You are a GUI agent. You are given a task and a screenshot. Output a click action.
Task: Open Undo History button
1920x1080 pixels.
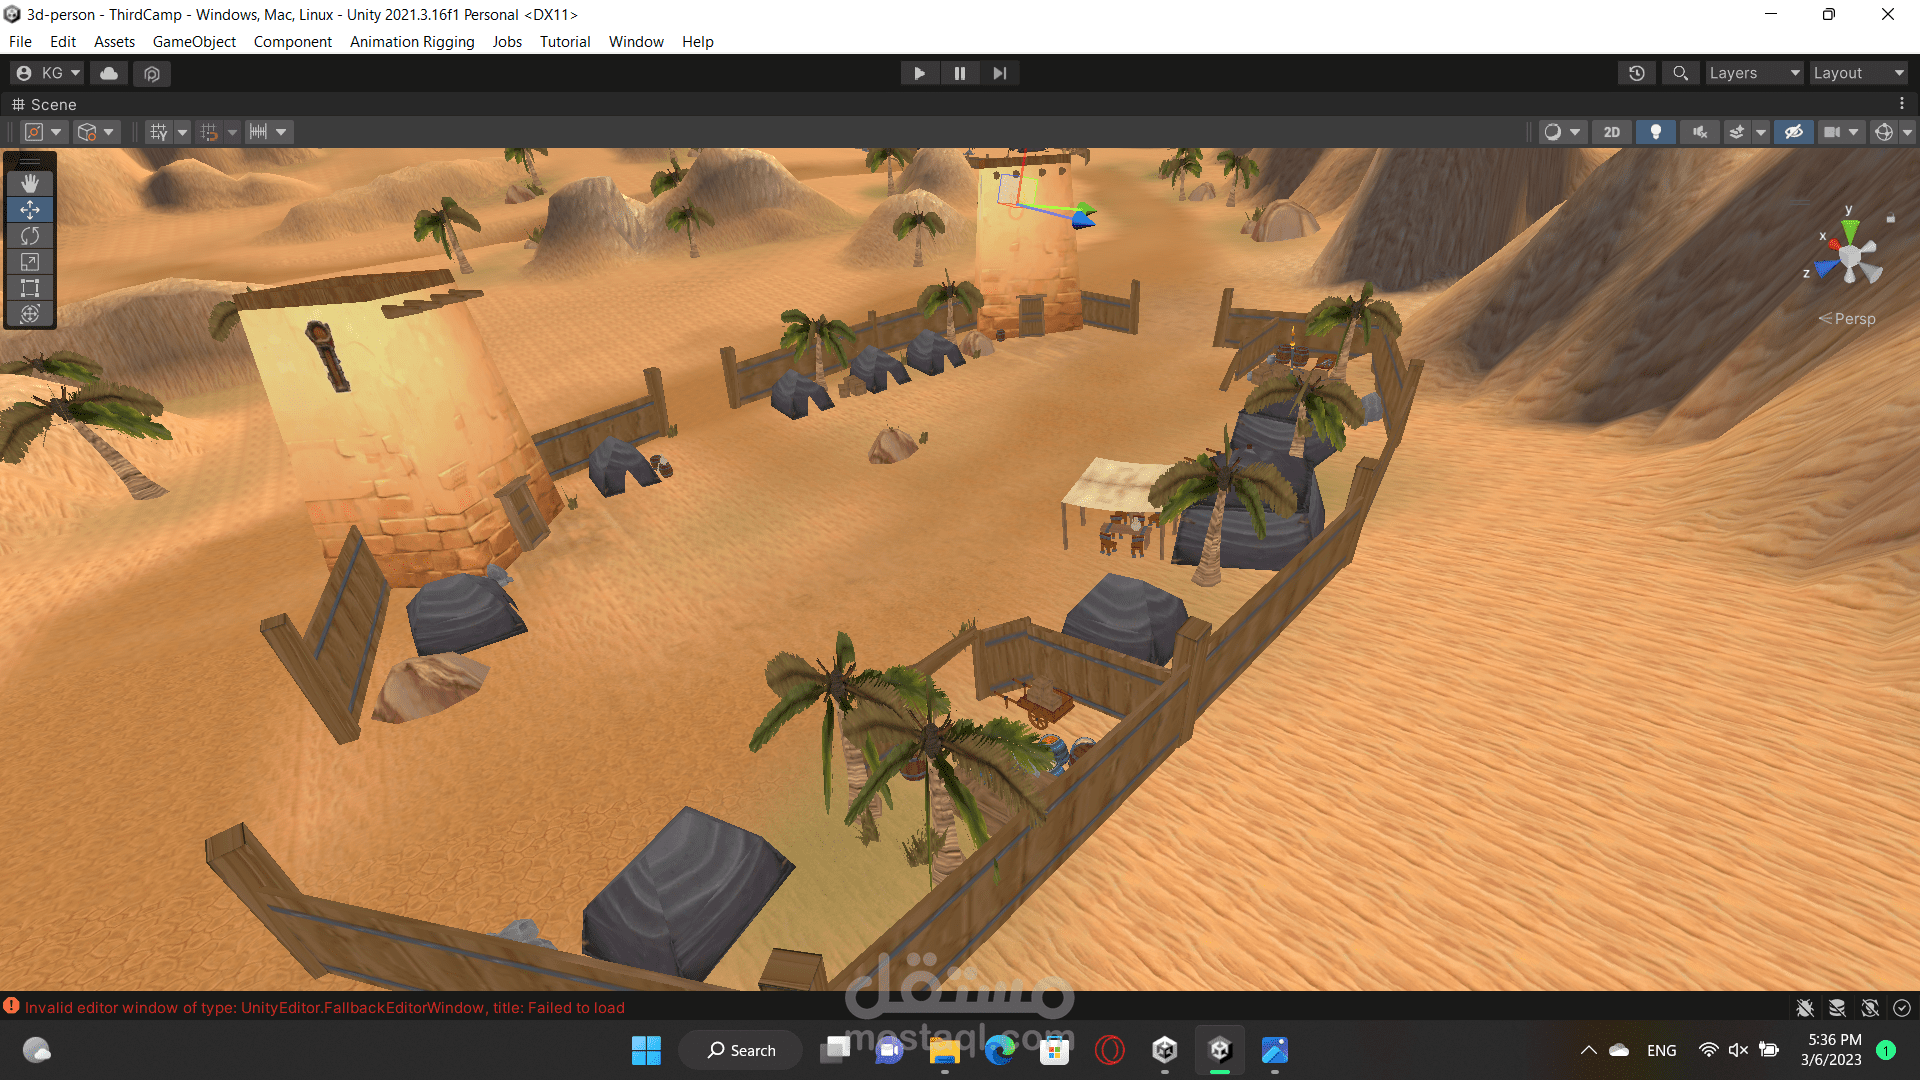[x=1636, y=73]
